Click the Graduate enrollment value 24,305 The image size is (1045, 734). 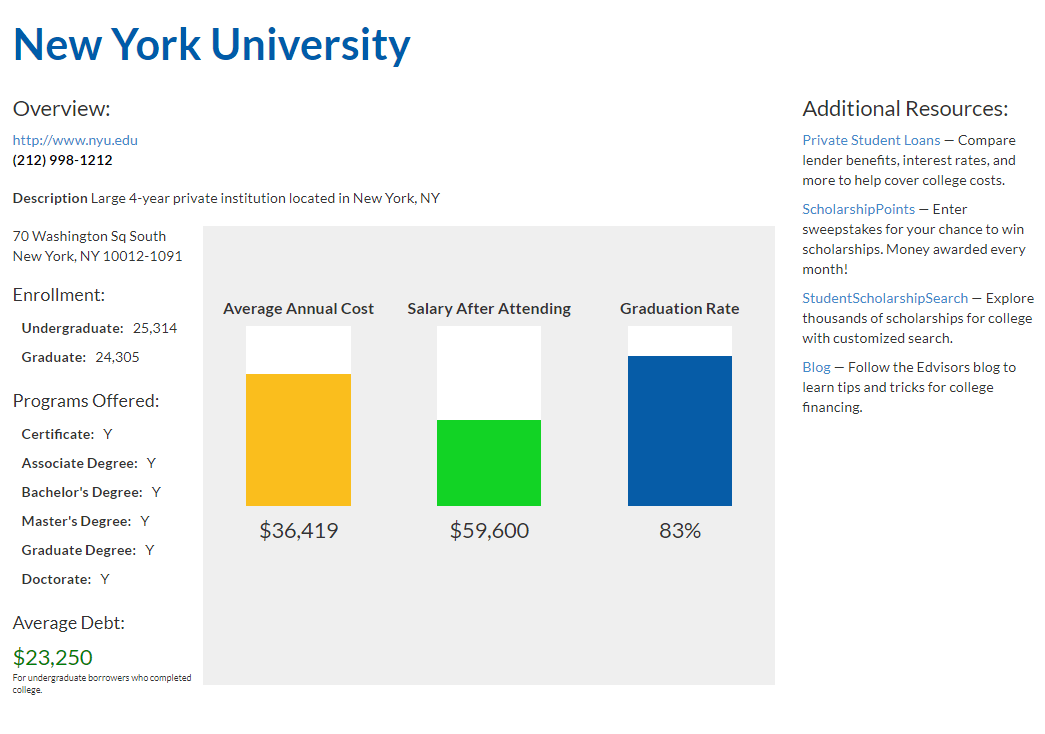pyautogui.click(x=117, y=357)
